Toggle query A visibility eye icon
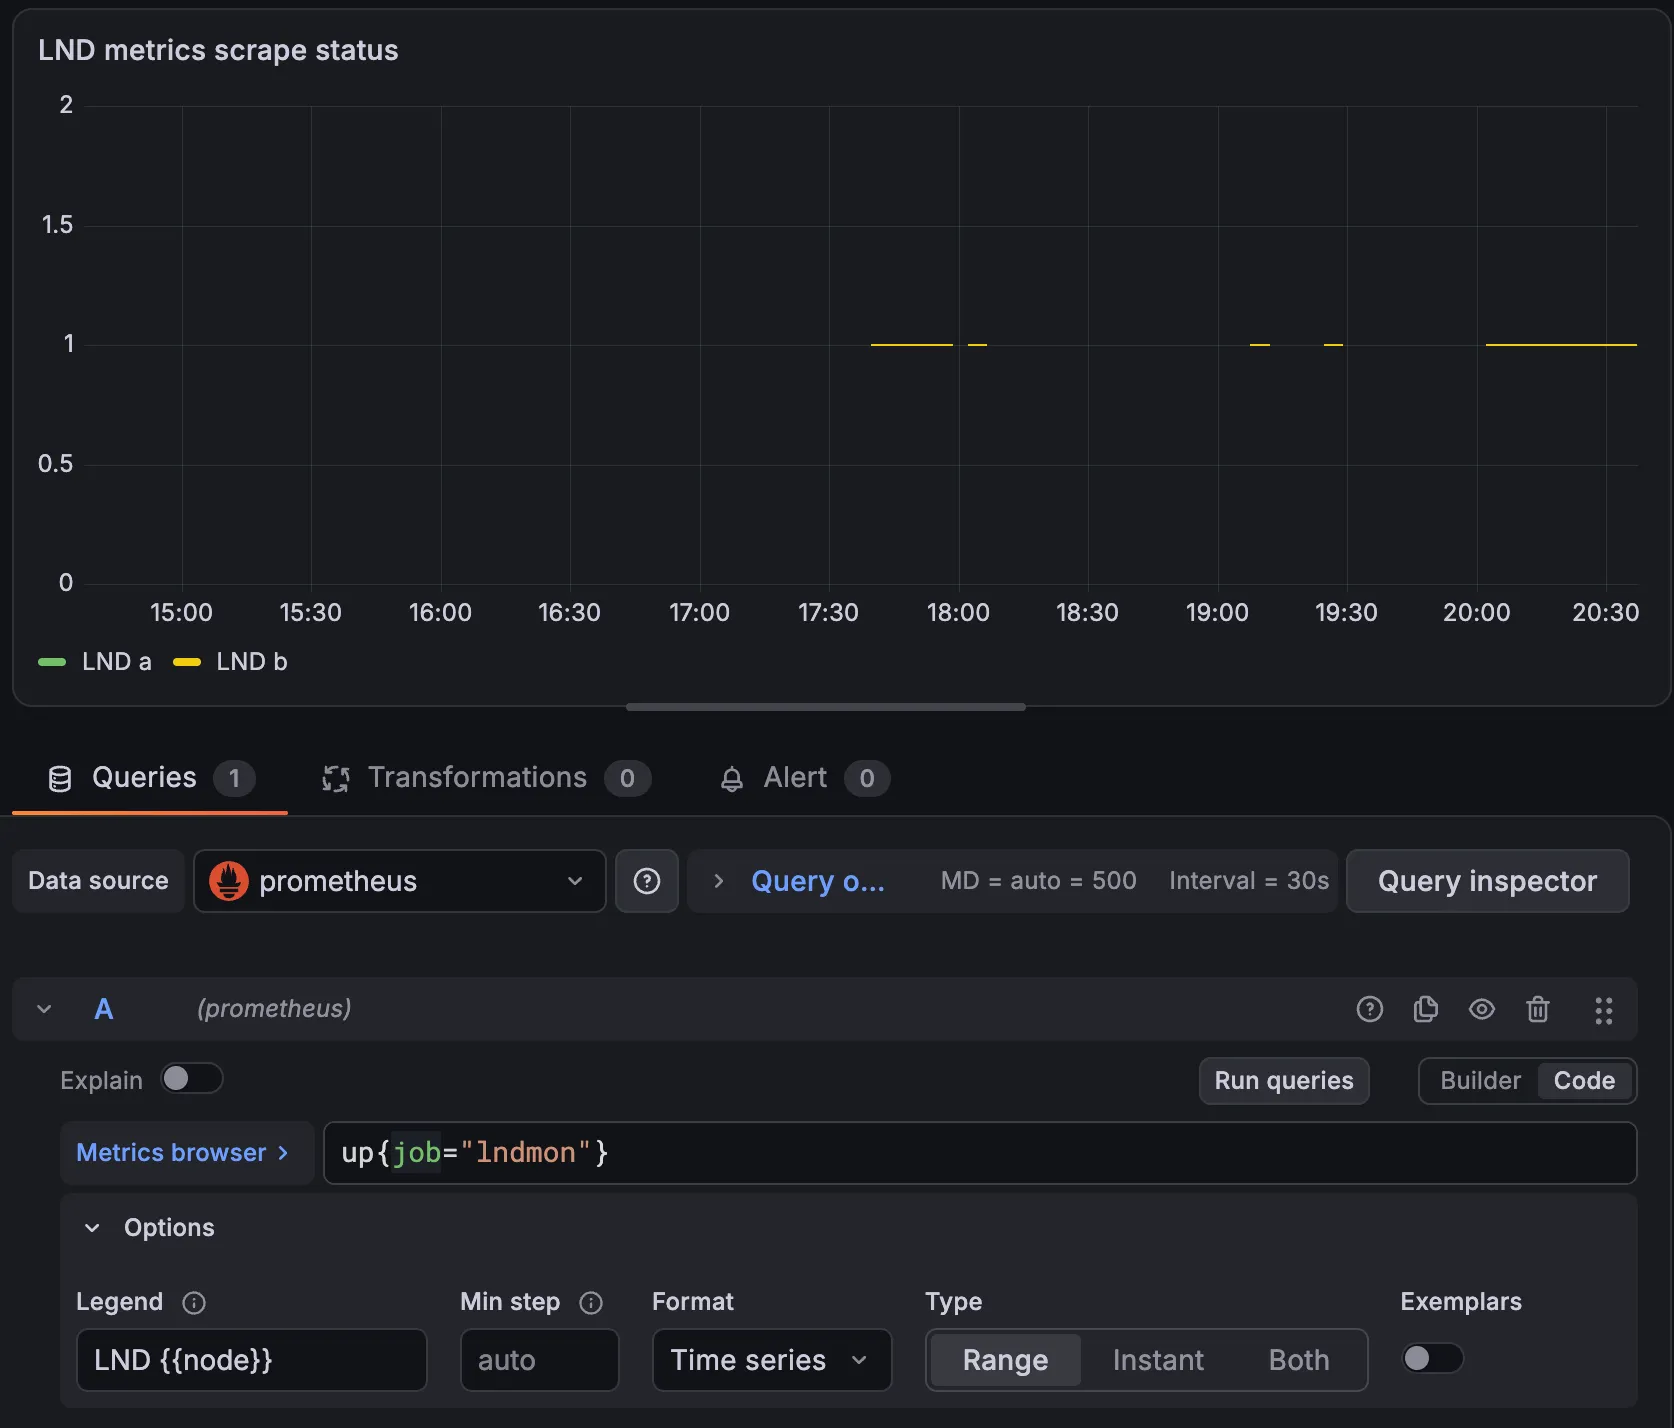1674x1428 pixels. 1481,1009
